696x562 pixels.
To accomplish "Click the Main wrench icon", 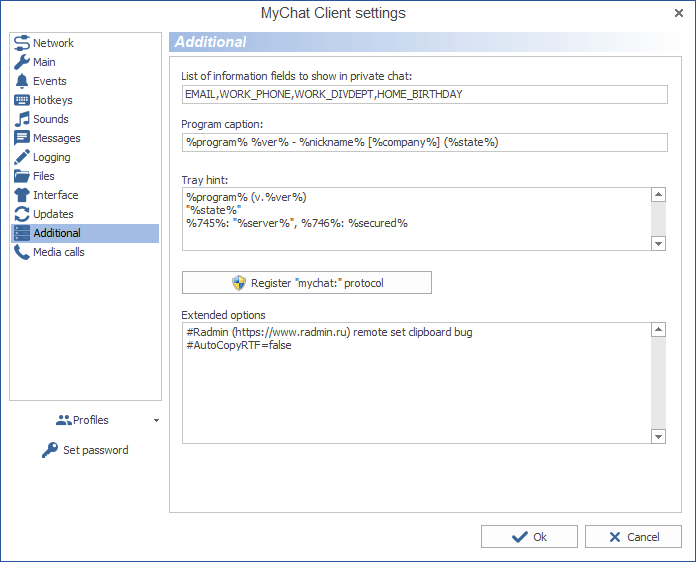I will (x=22, y=62).
